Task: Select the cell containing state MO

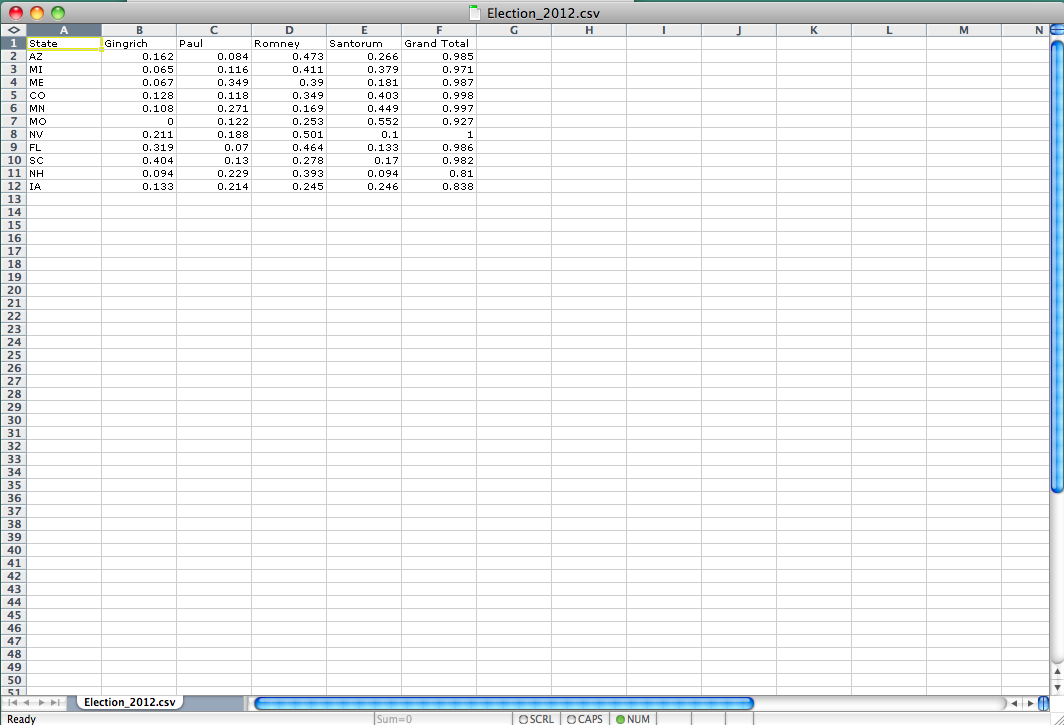Action: click(64, 121)
